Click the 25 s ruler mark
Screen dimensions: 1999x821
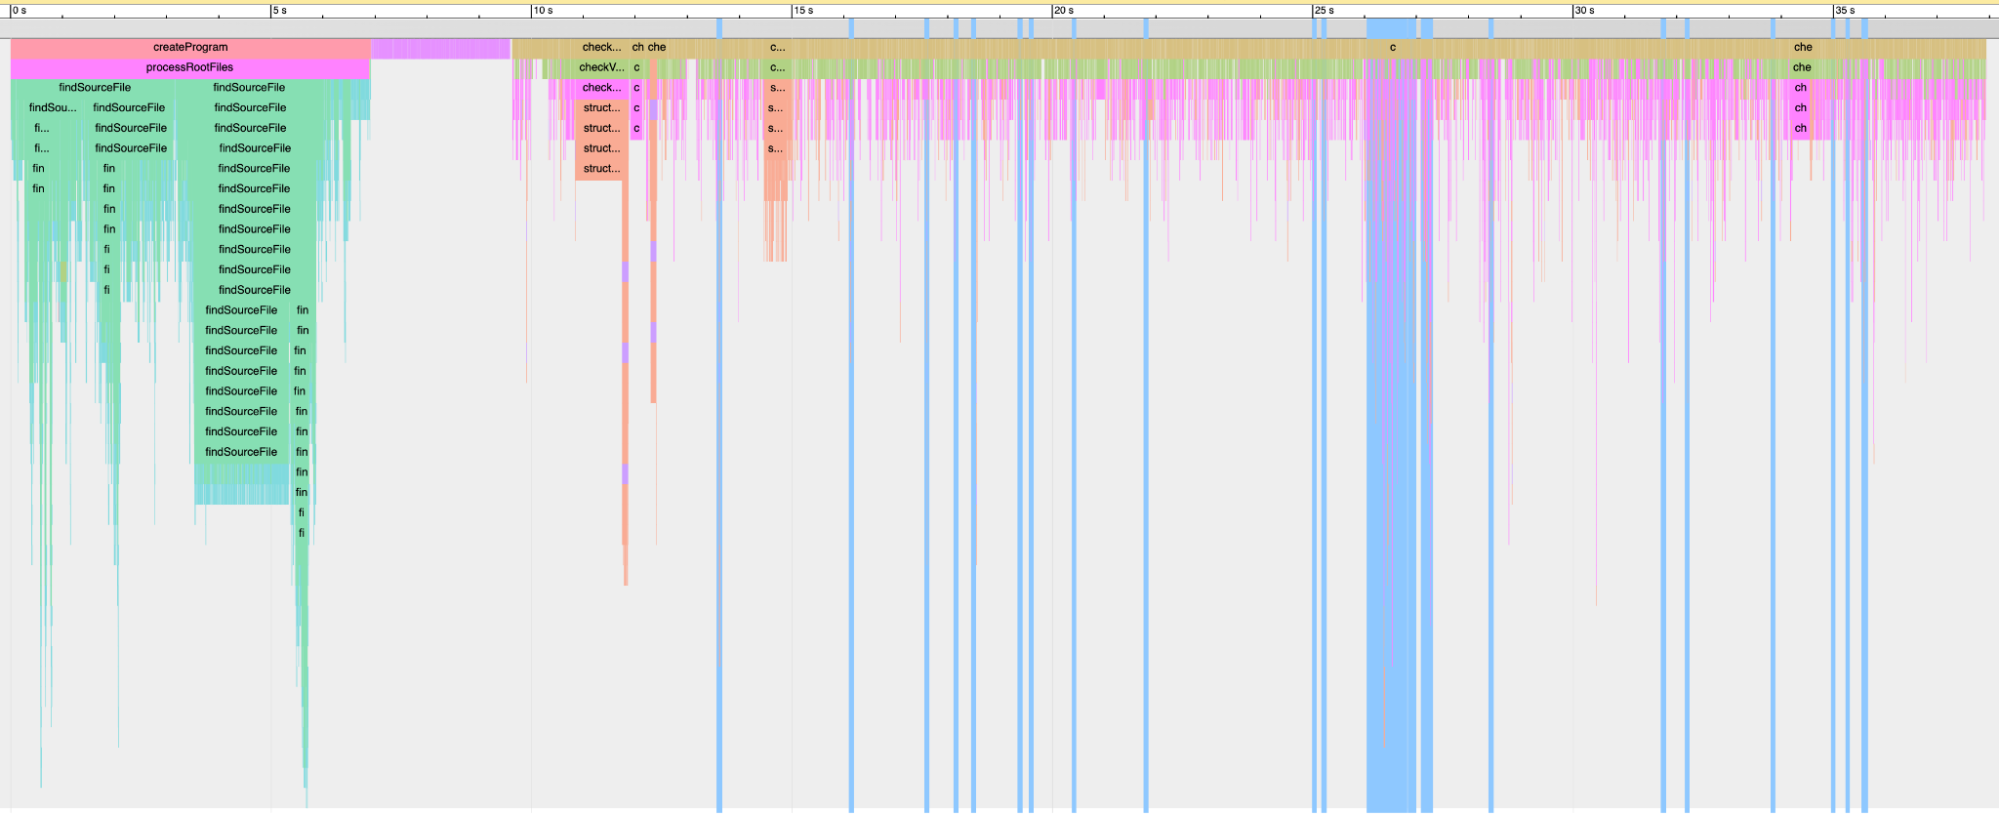(1324, 10)
